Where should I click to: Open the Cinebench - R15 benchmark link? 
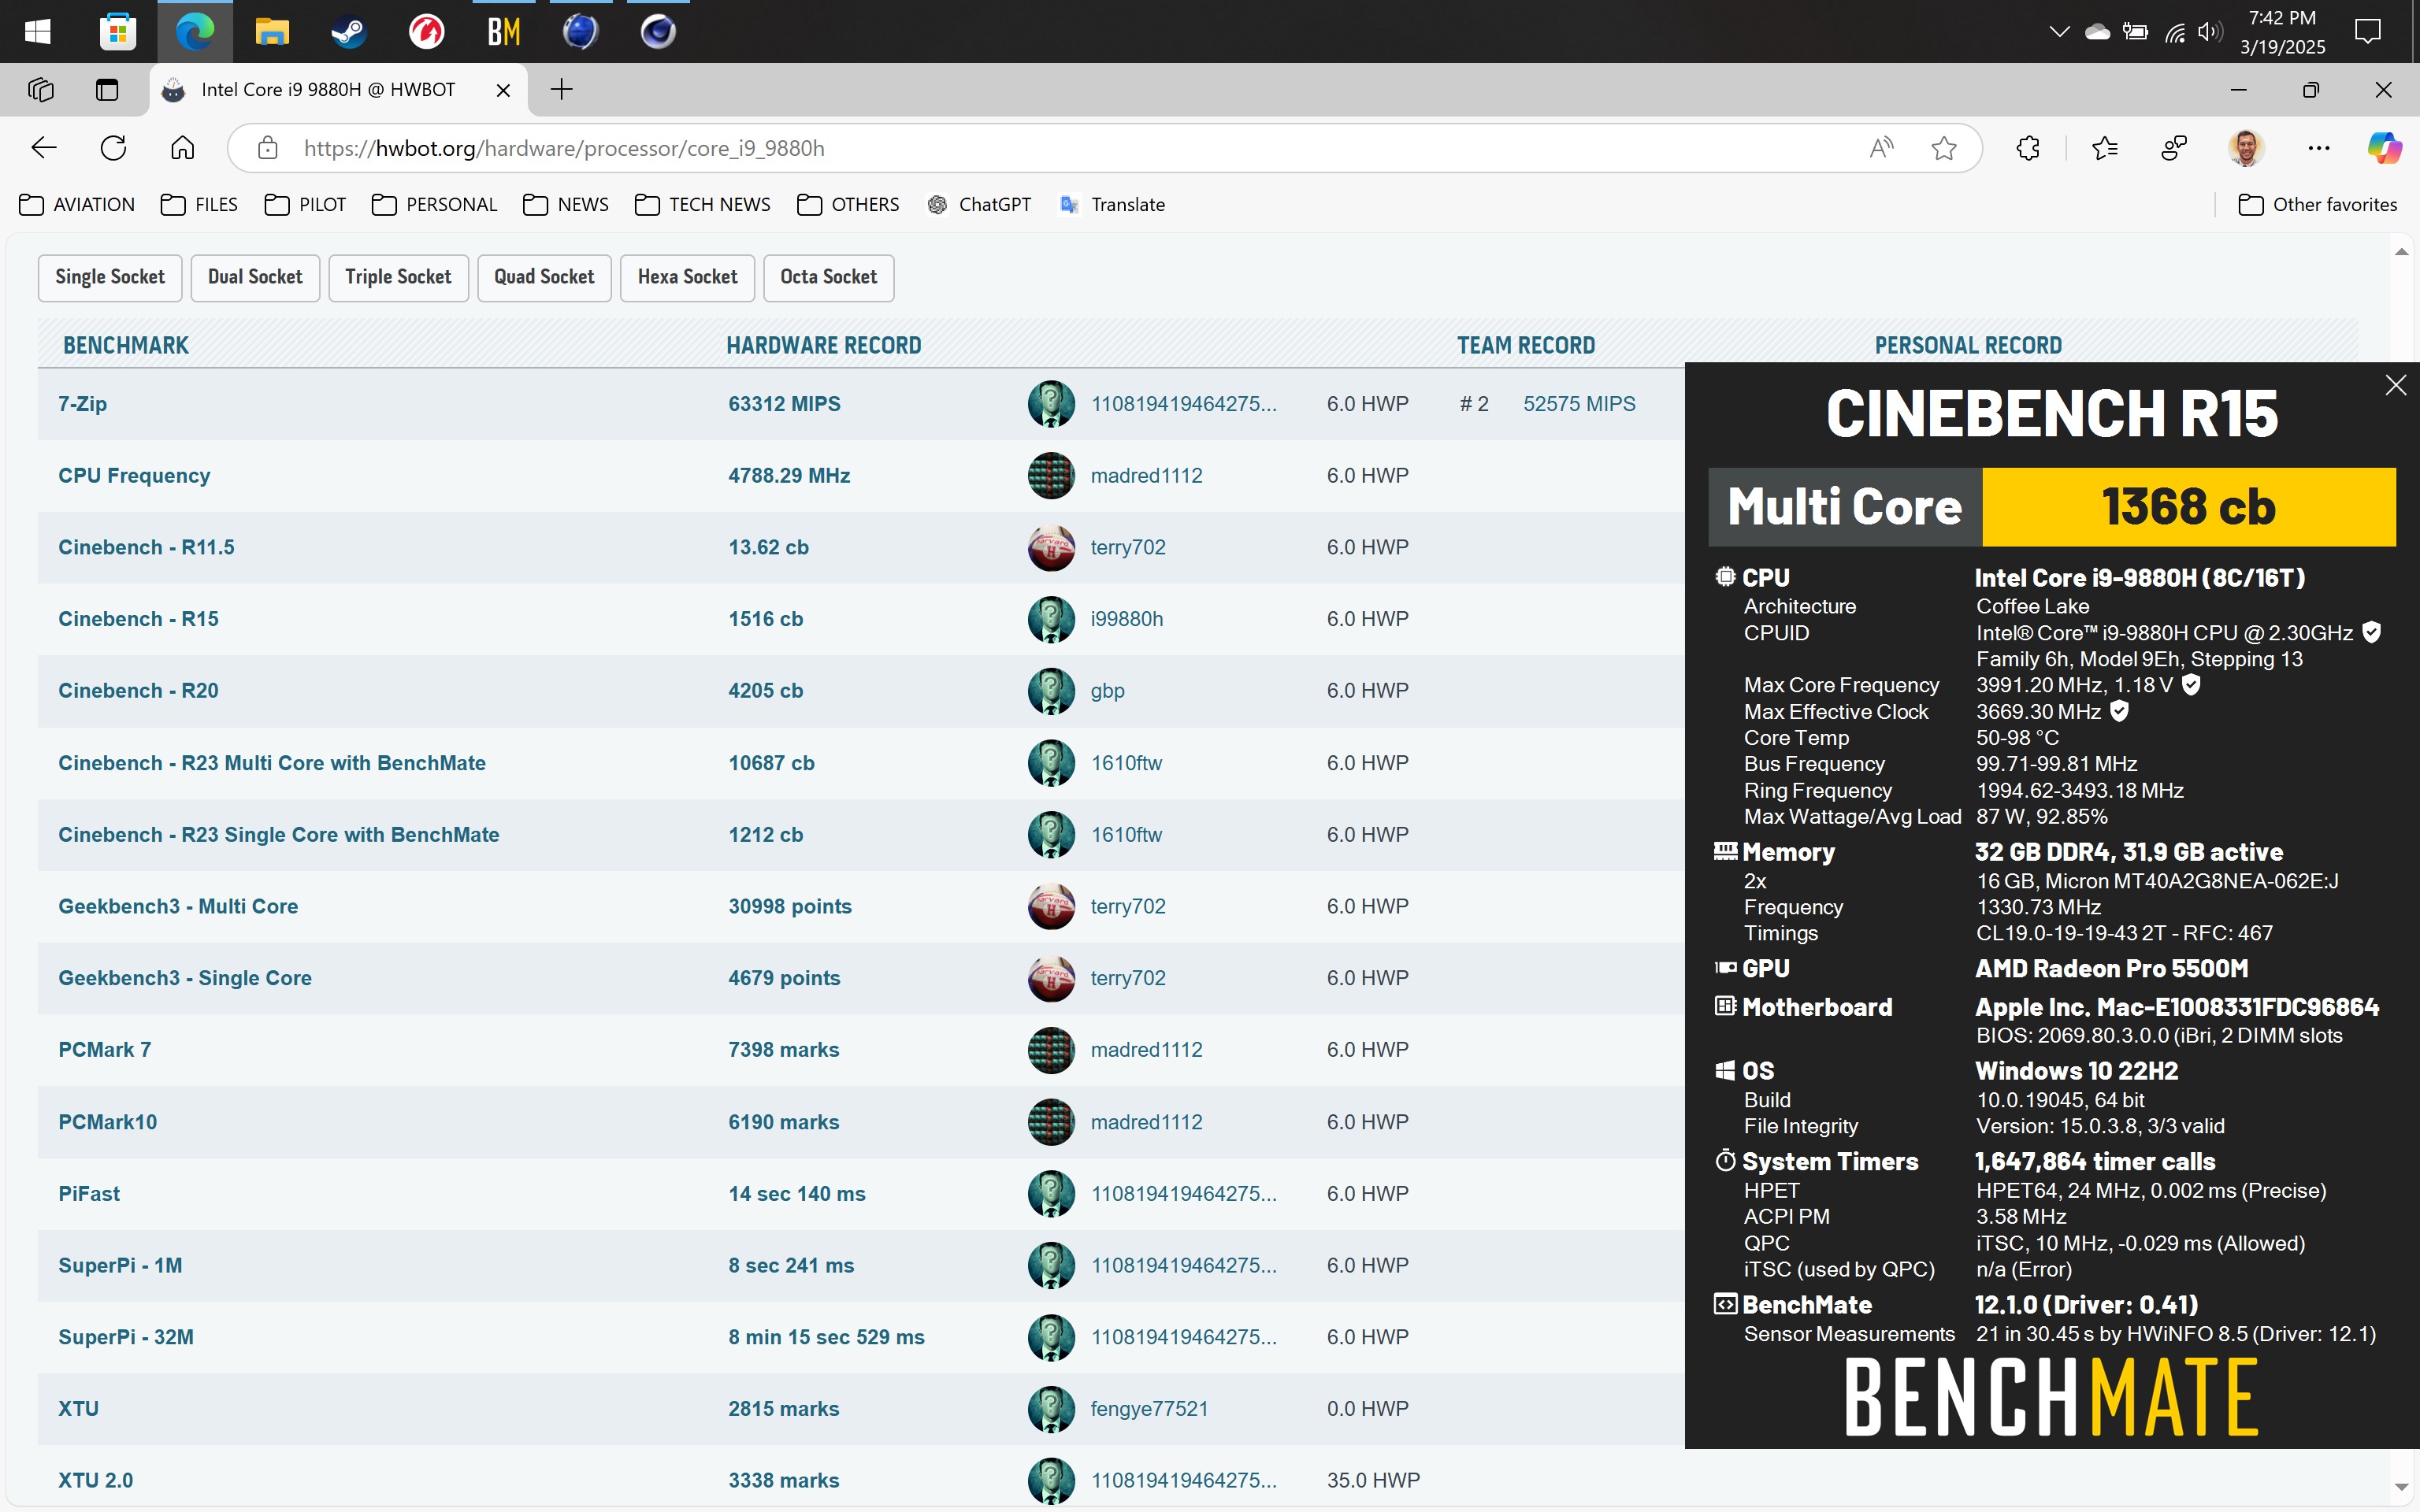(138, 619)
